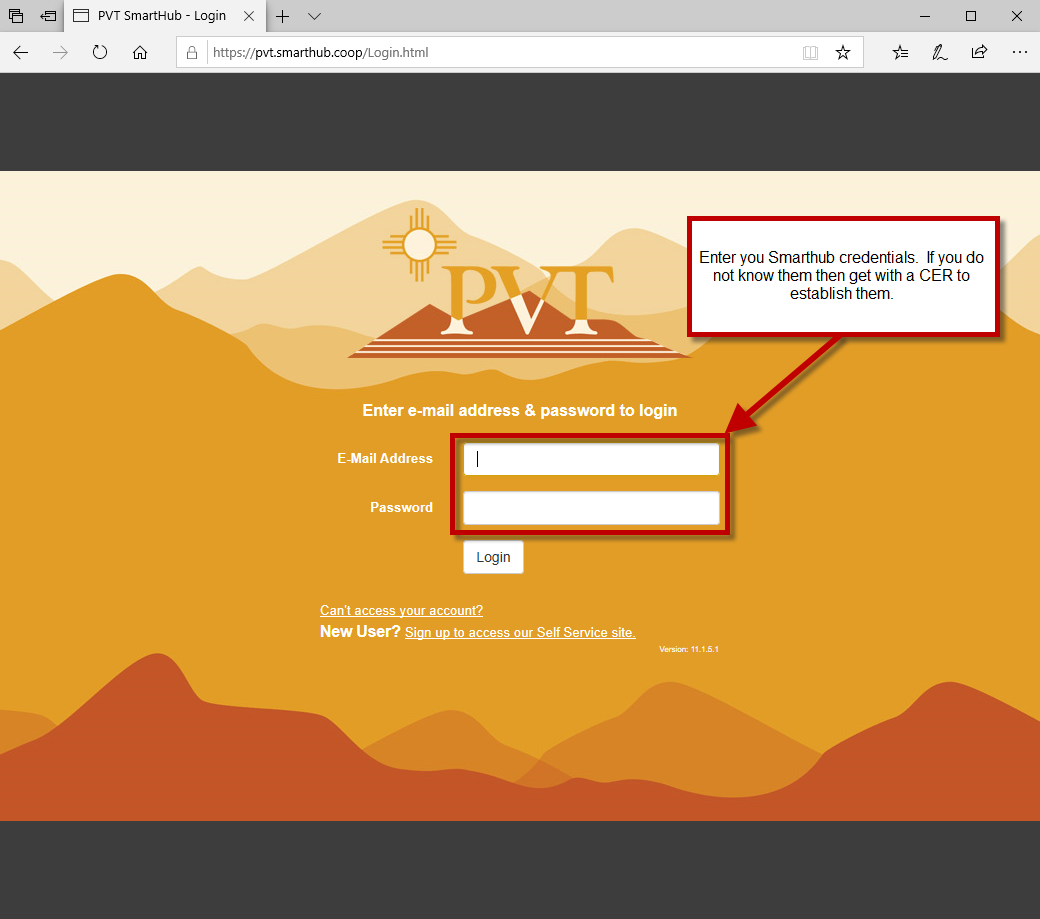Click the browser forward arrow

(60, 52)
